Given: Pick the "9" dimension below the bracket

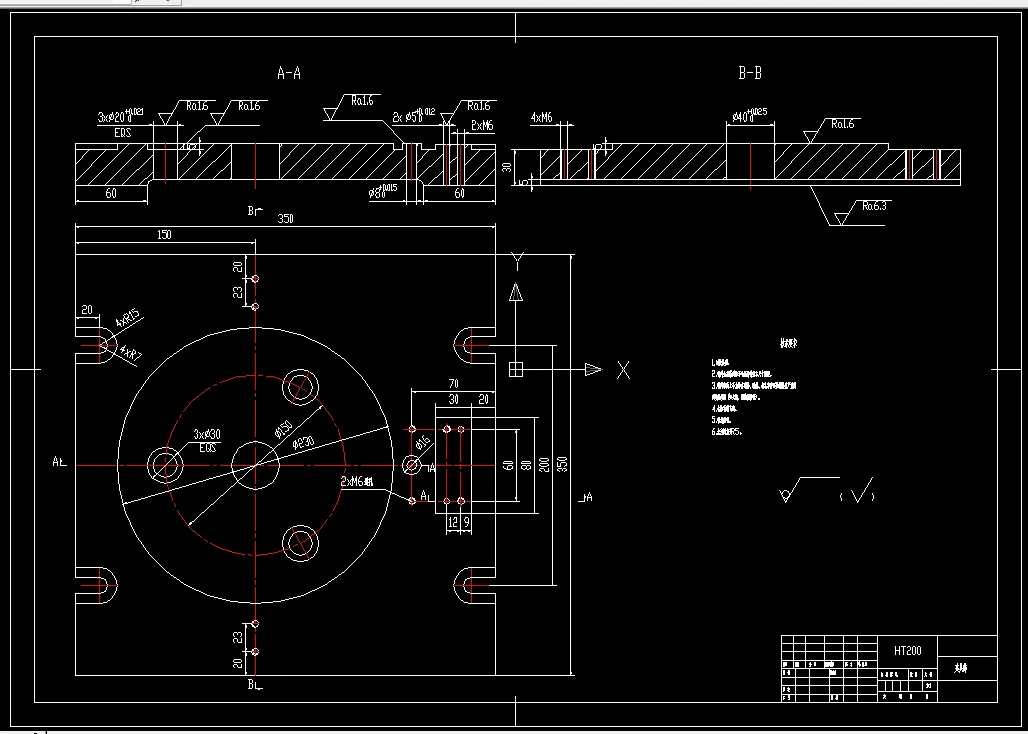Looking at the screenshot, I should [466, 522].
